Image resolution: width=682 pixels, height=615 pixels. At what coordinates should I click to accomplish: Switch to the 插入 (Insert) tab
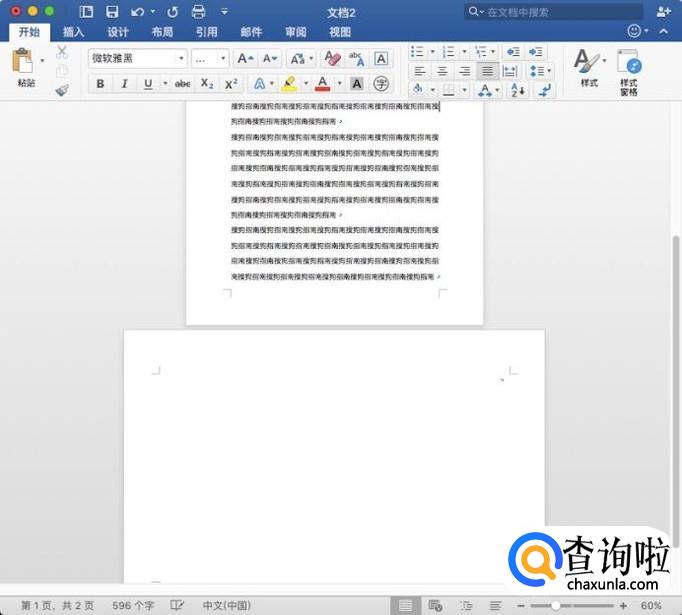74,32
